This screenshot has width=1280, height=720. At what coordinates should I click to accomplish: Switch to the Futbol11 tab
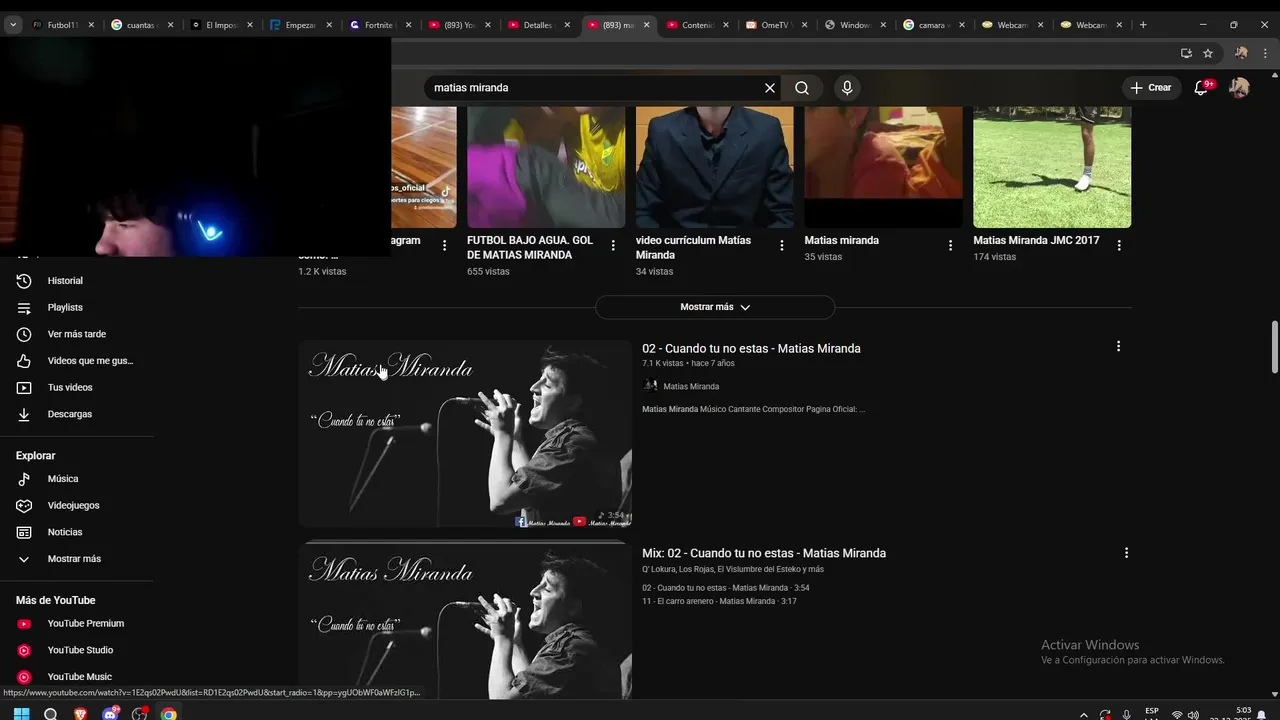pyautogui.click(x=61, y=25)
